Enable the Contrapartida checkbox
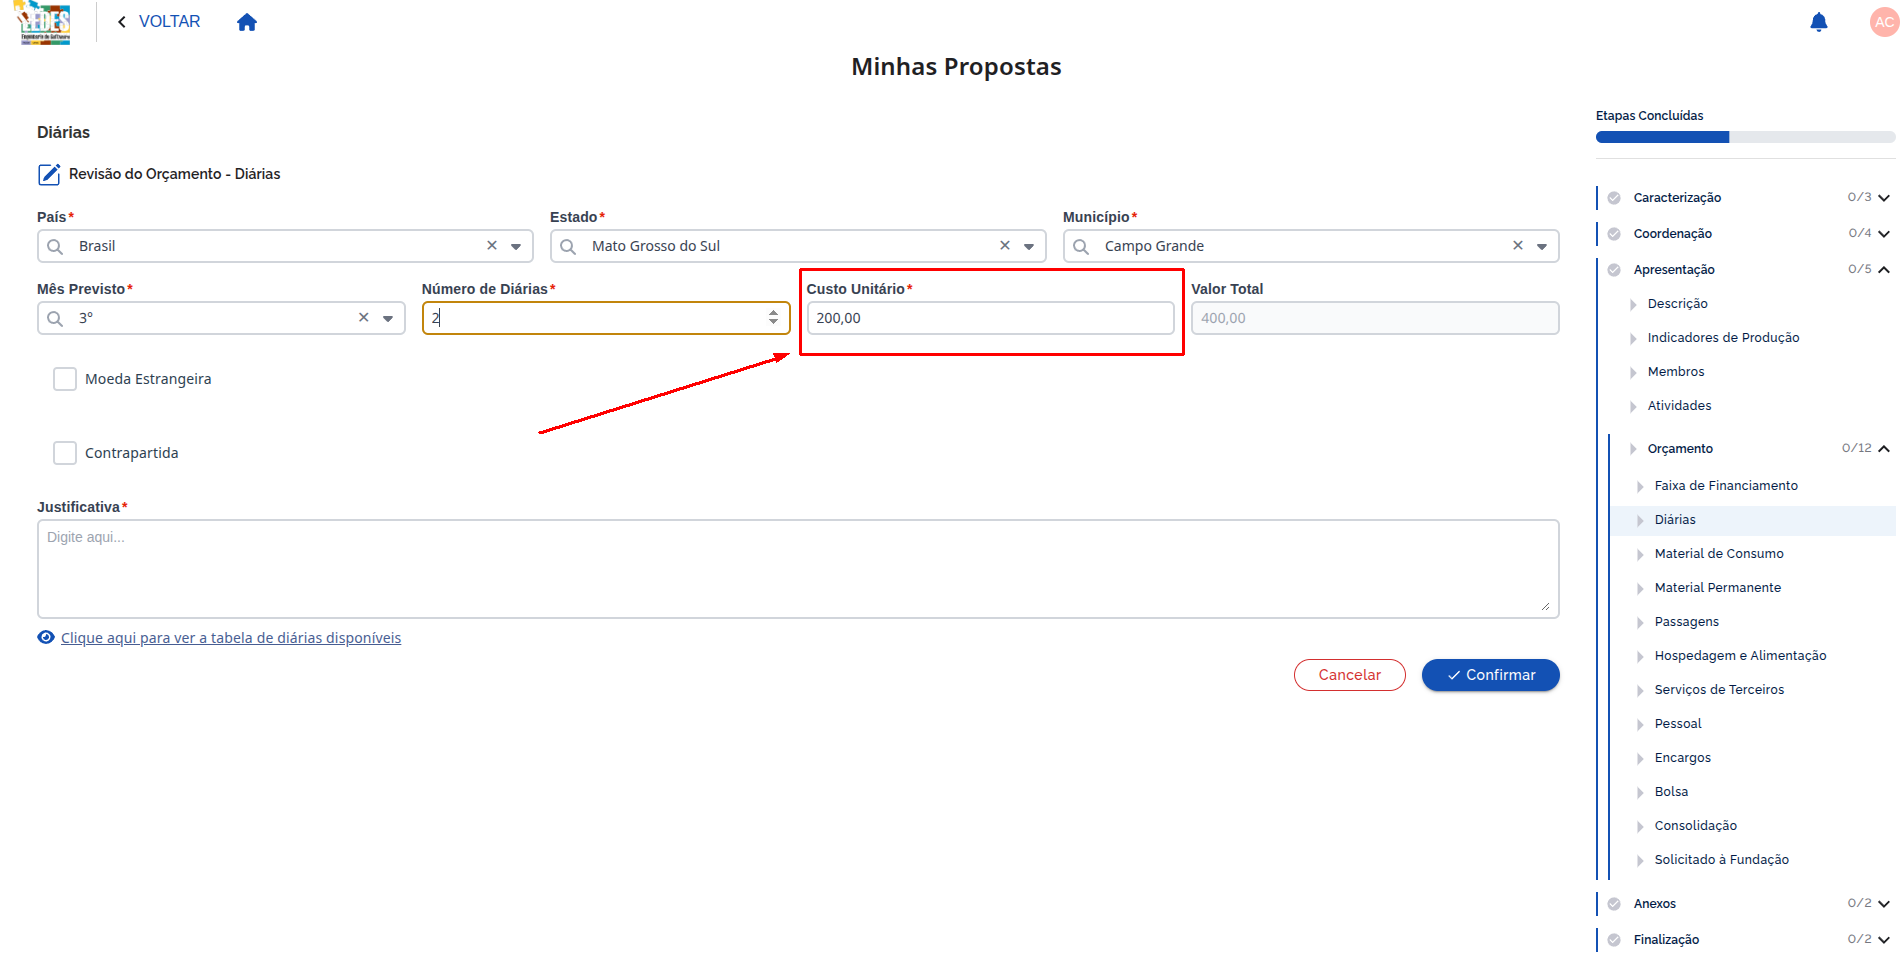Image resolution: width=1903 pixels, height=956 pixels. click(x=65, y=453)
